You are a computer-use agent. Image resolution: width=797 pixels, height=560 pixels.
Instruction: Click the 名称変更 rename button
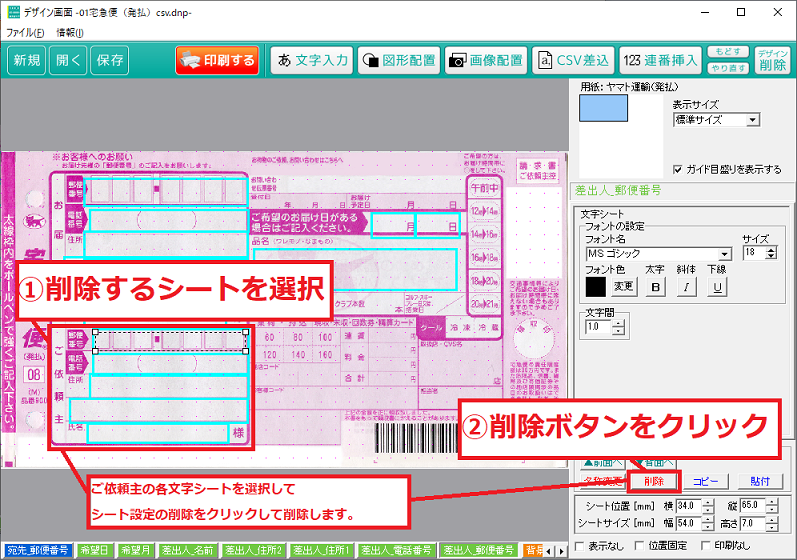pos(602,481)
